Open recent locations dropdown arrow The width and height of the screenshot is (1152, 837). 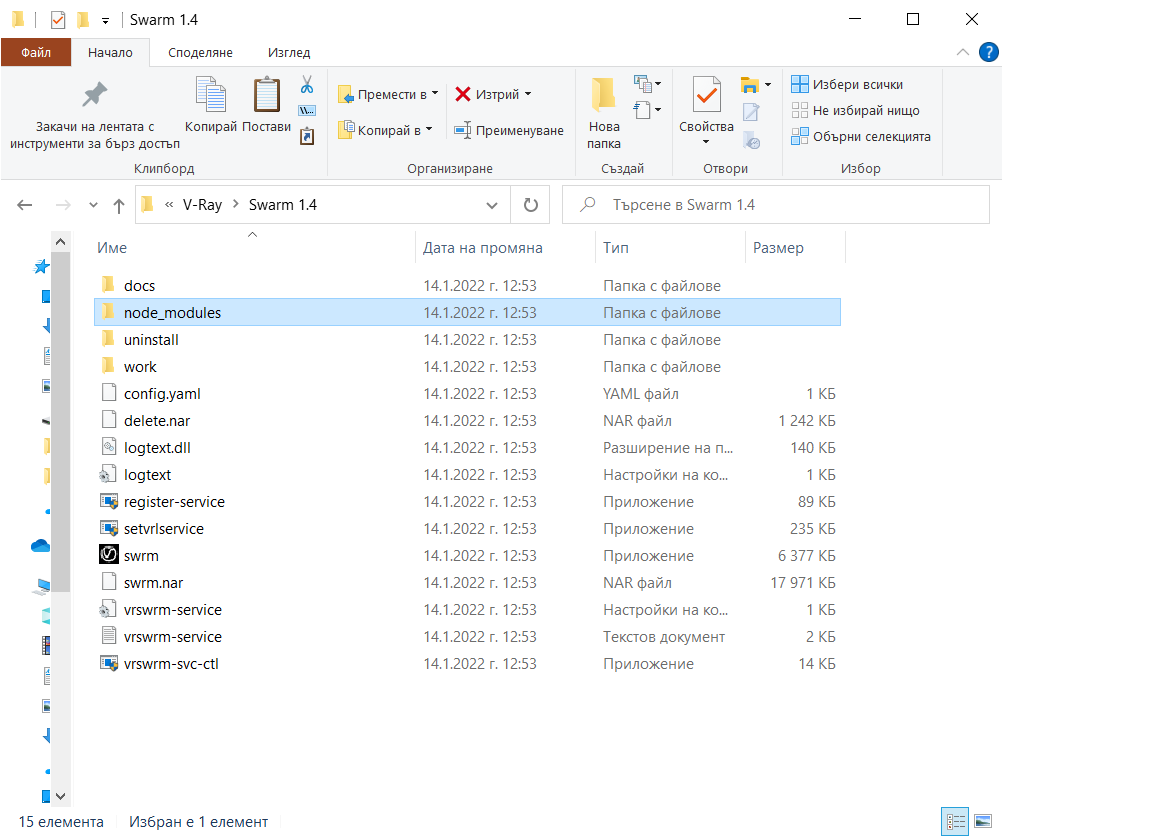point(93,205)
